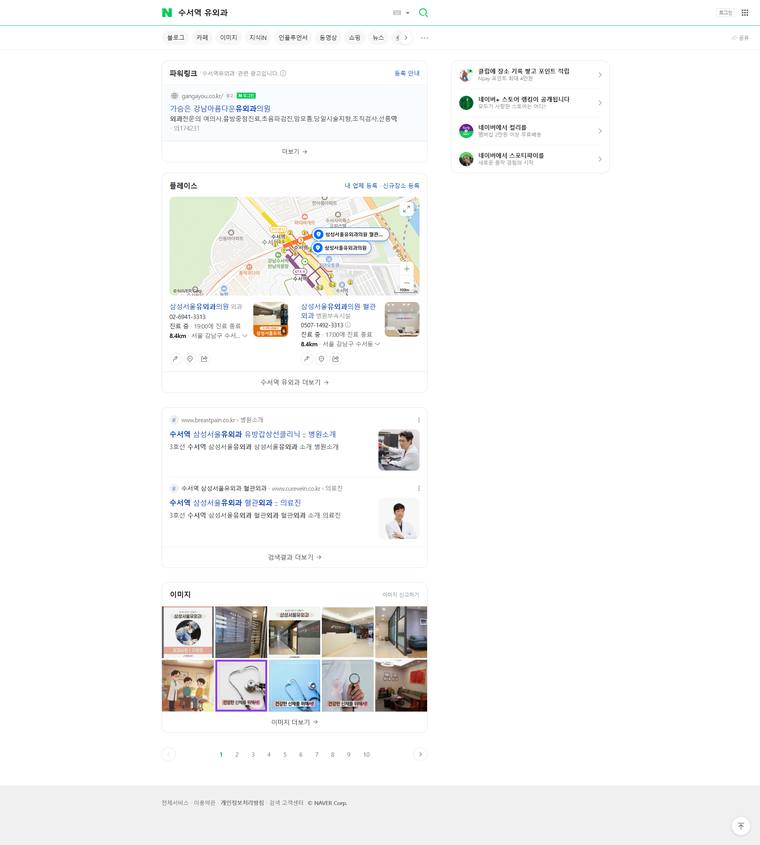Open the 등록 안내 link in 파워링크
The height and width of the screenshot is (845, 760).
407,73
